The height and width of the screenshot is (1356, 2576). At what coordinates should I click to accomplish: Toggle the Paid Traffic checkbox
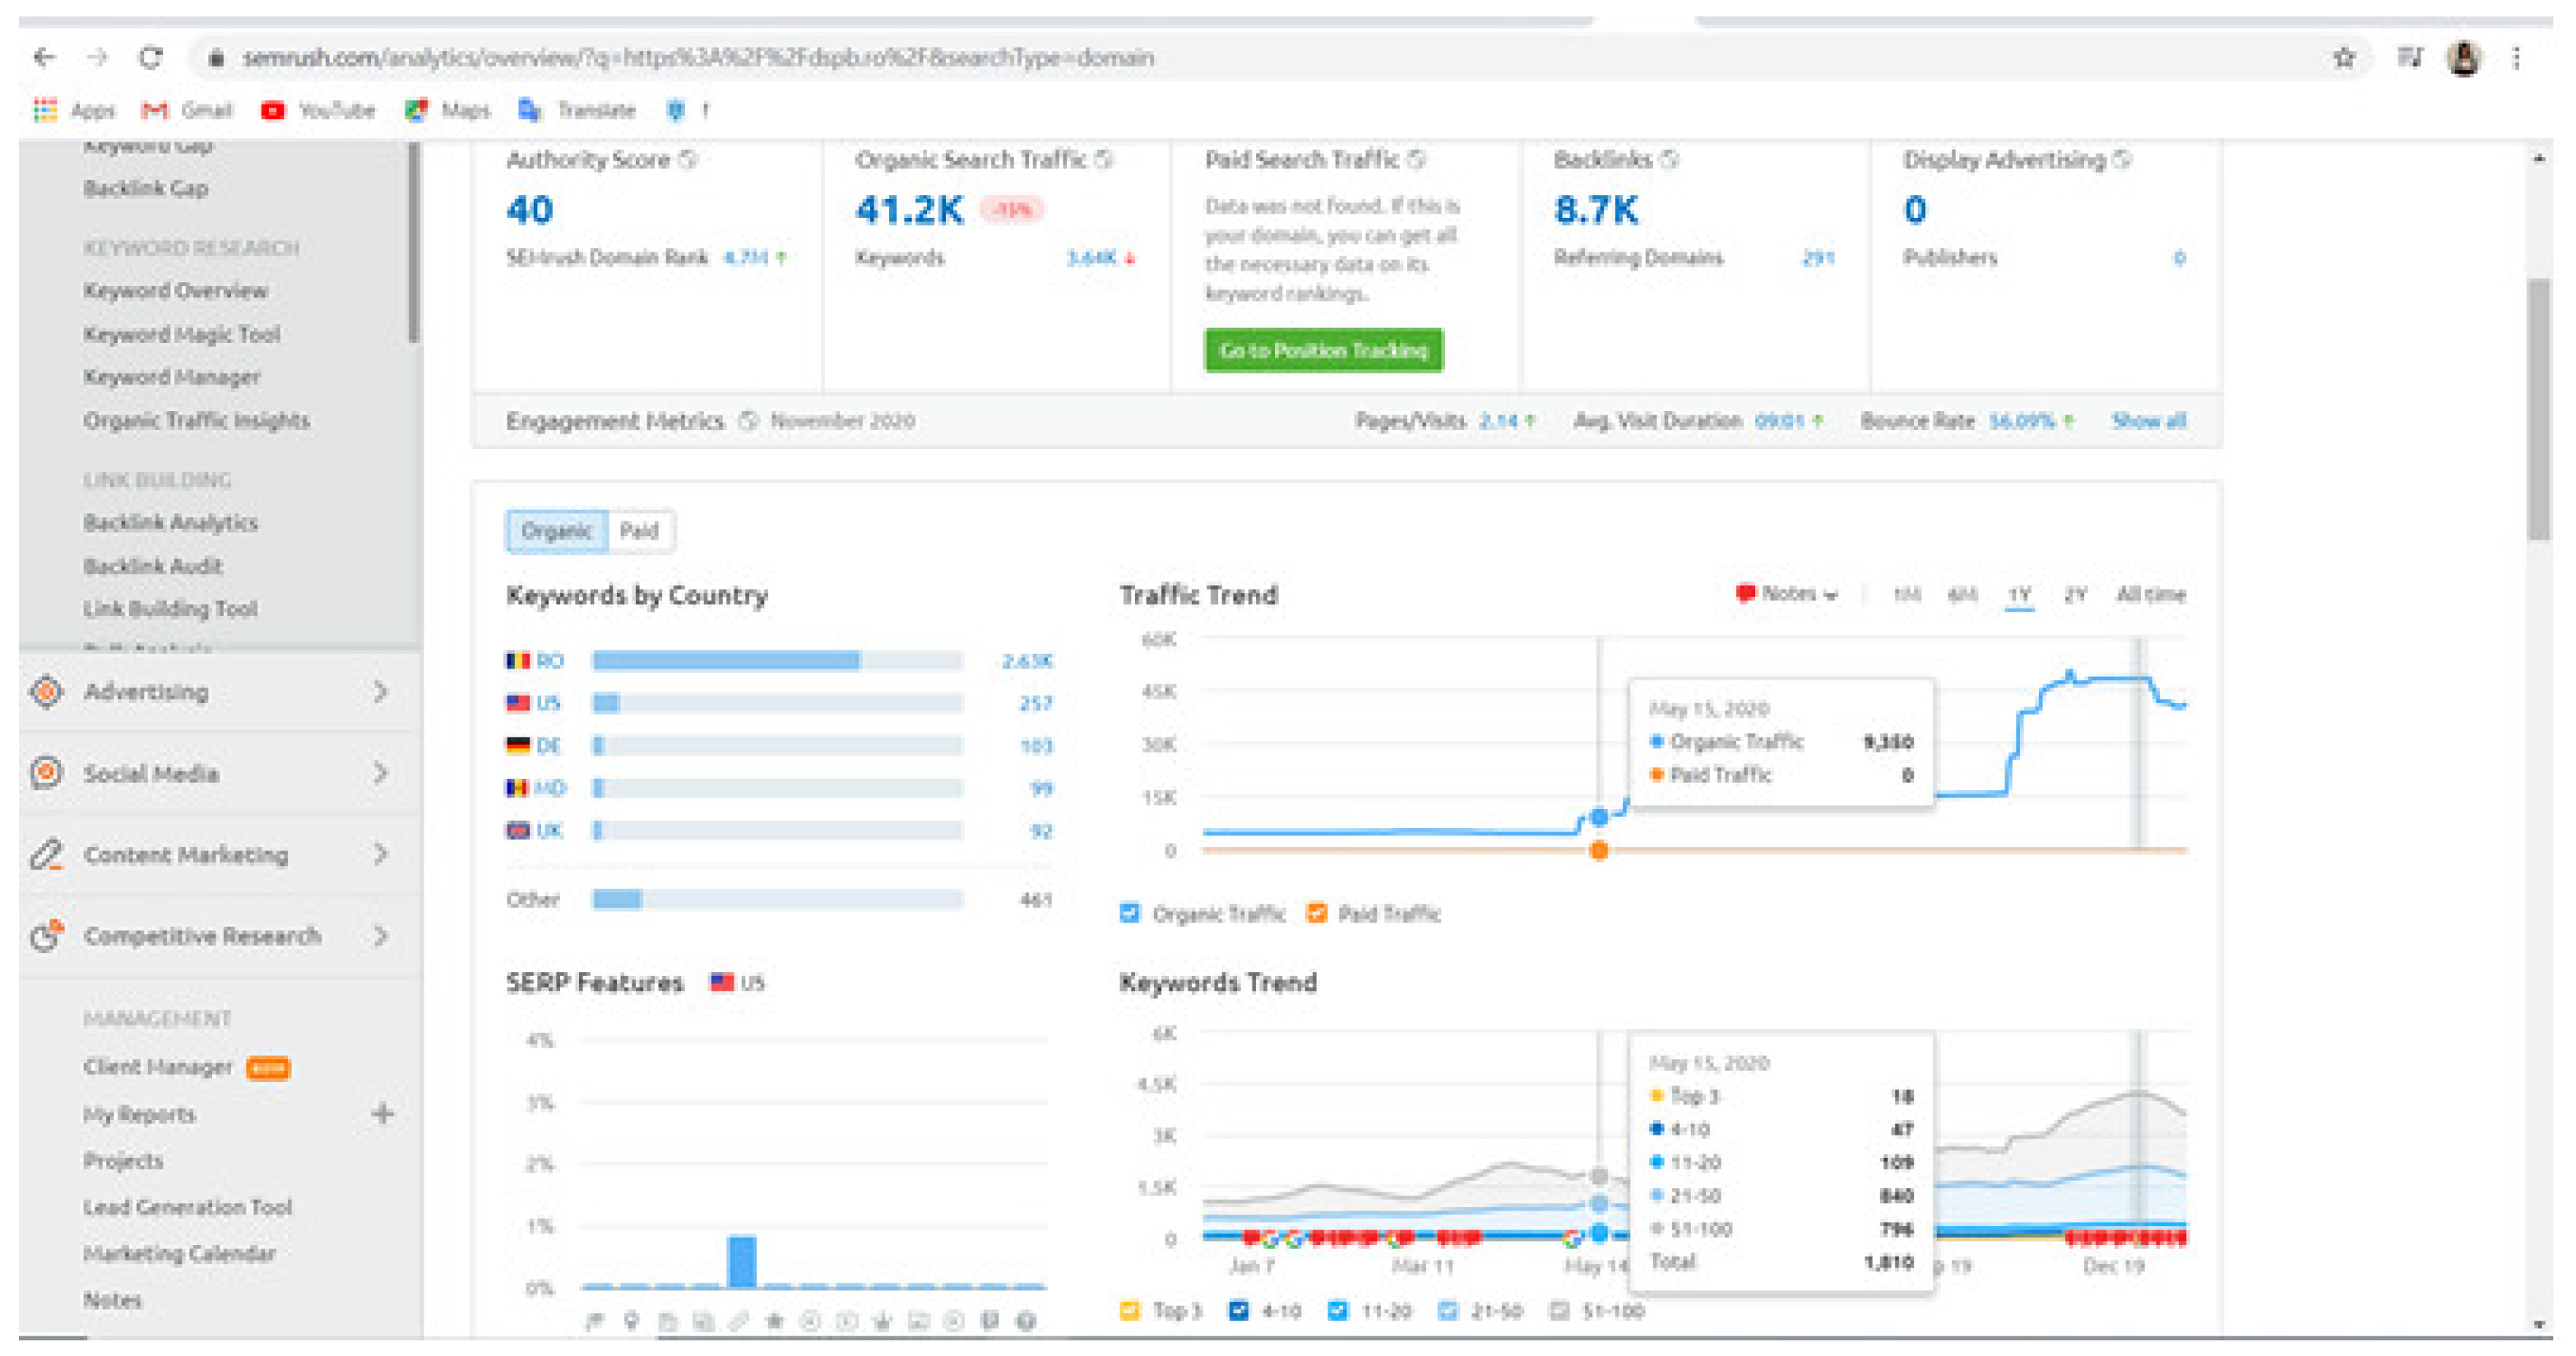pyautogui.click(x=1316, y=913)
